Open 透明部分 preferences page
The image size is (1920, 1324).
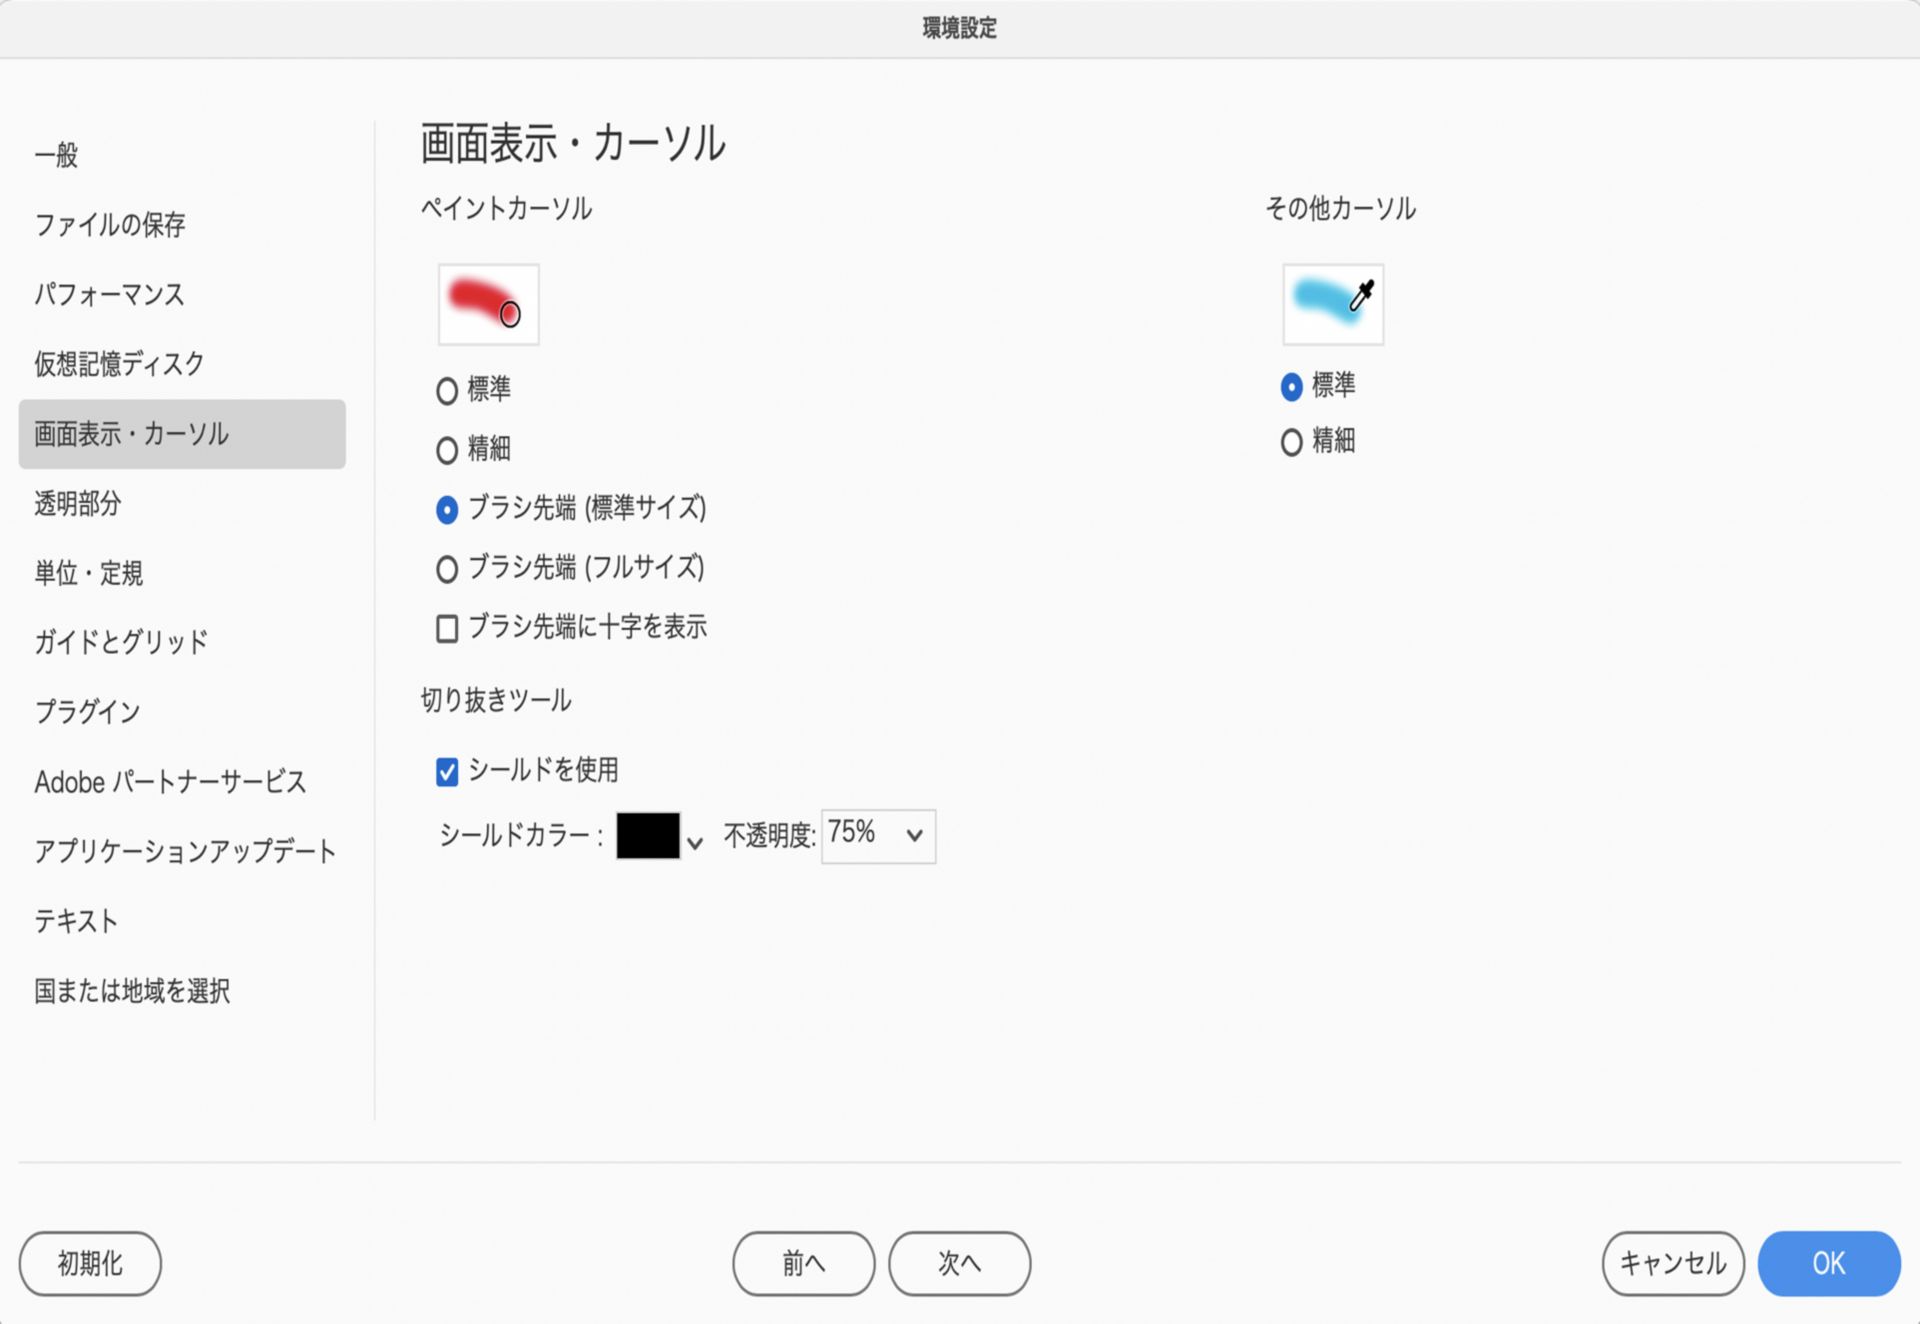(x=78, y=503)
